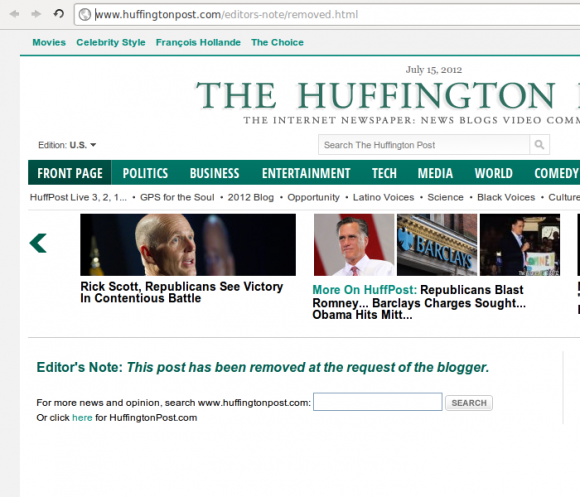Go to the Science subsection
The width and height of the screenshot is (580, 497).
pos(445,197)
